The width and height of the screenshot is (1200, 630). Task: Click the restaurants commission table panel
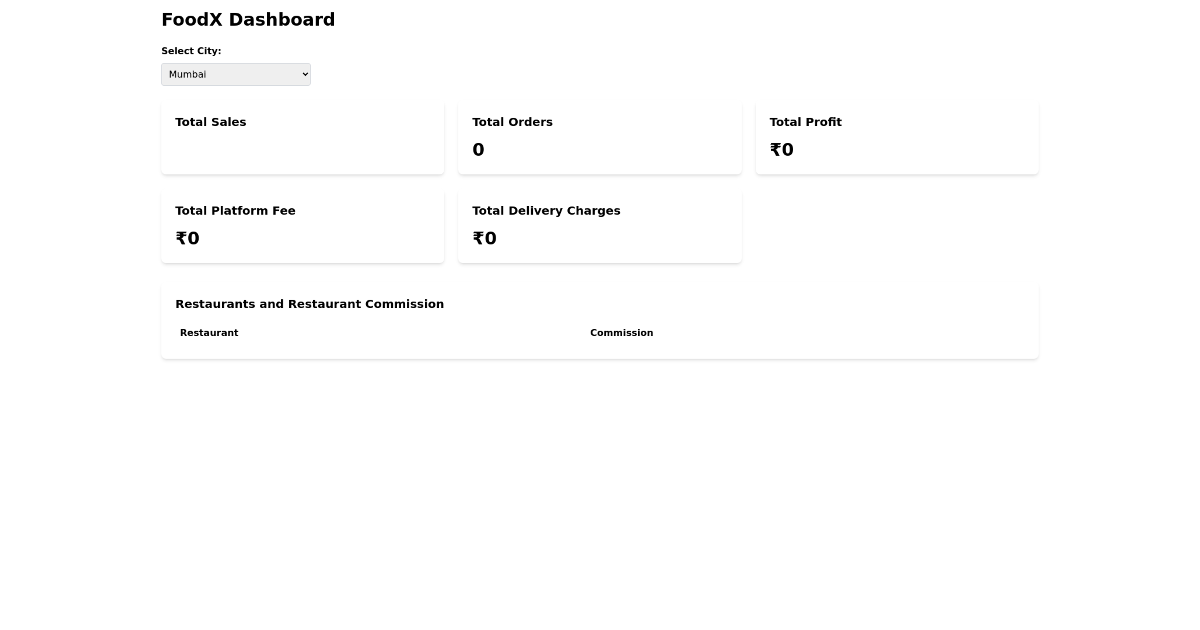point(600,320)
